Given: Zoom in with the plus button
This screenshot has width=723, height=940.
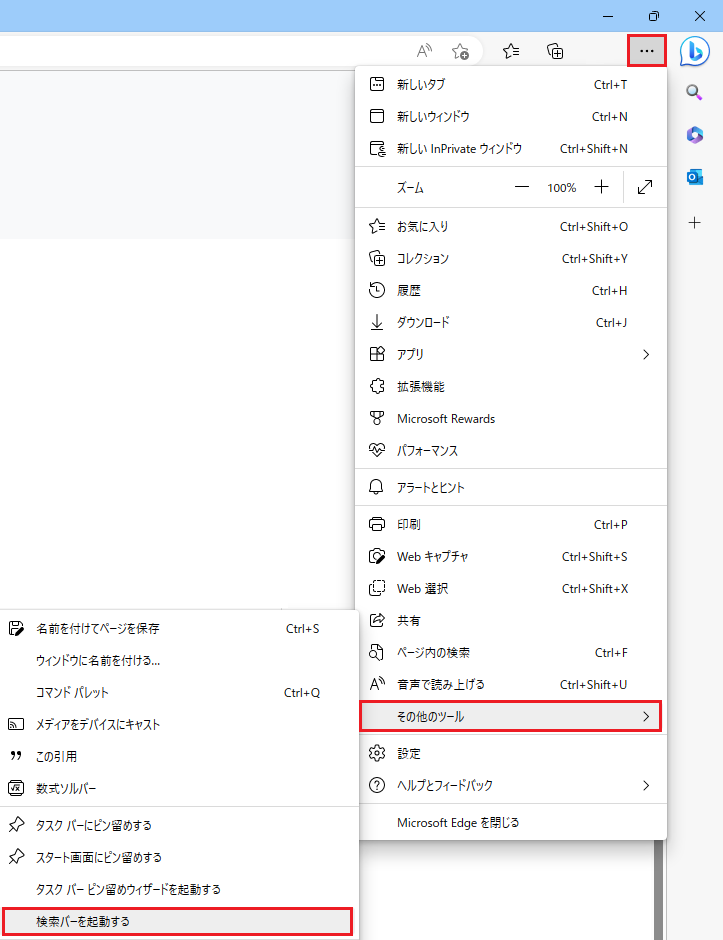Looking at the screenshot, I should pyautogui.click(x=601, y=187).
